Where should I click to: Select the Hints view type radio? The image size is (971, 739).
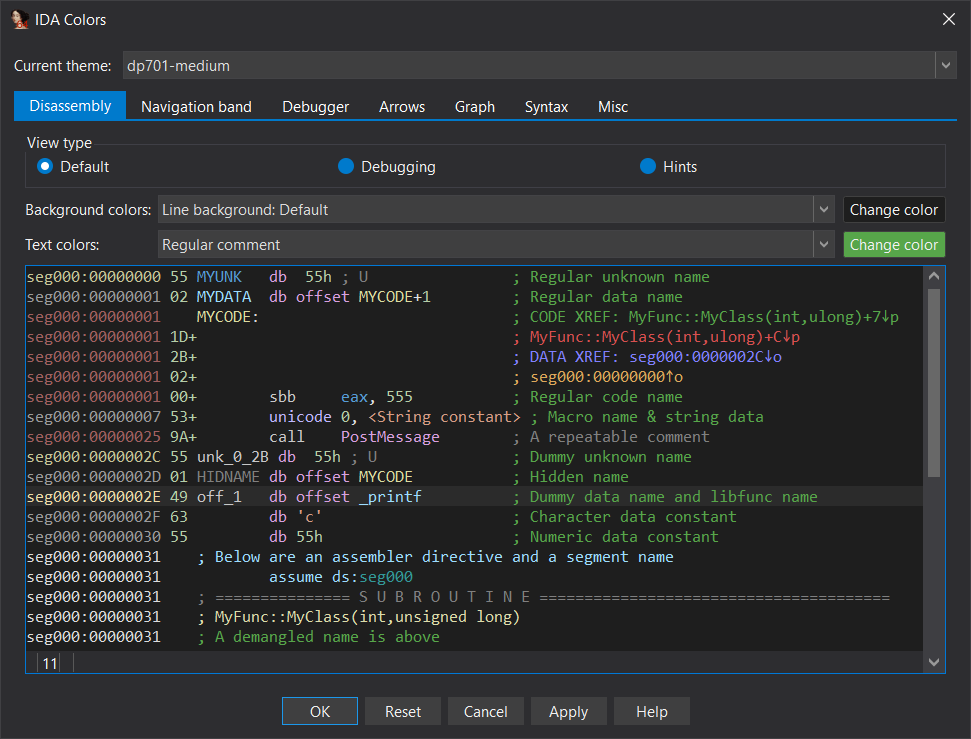(x=647, y=166)
